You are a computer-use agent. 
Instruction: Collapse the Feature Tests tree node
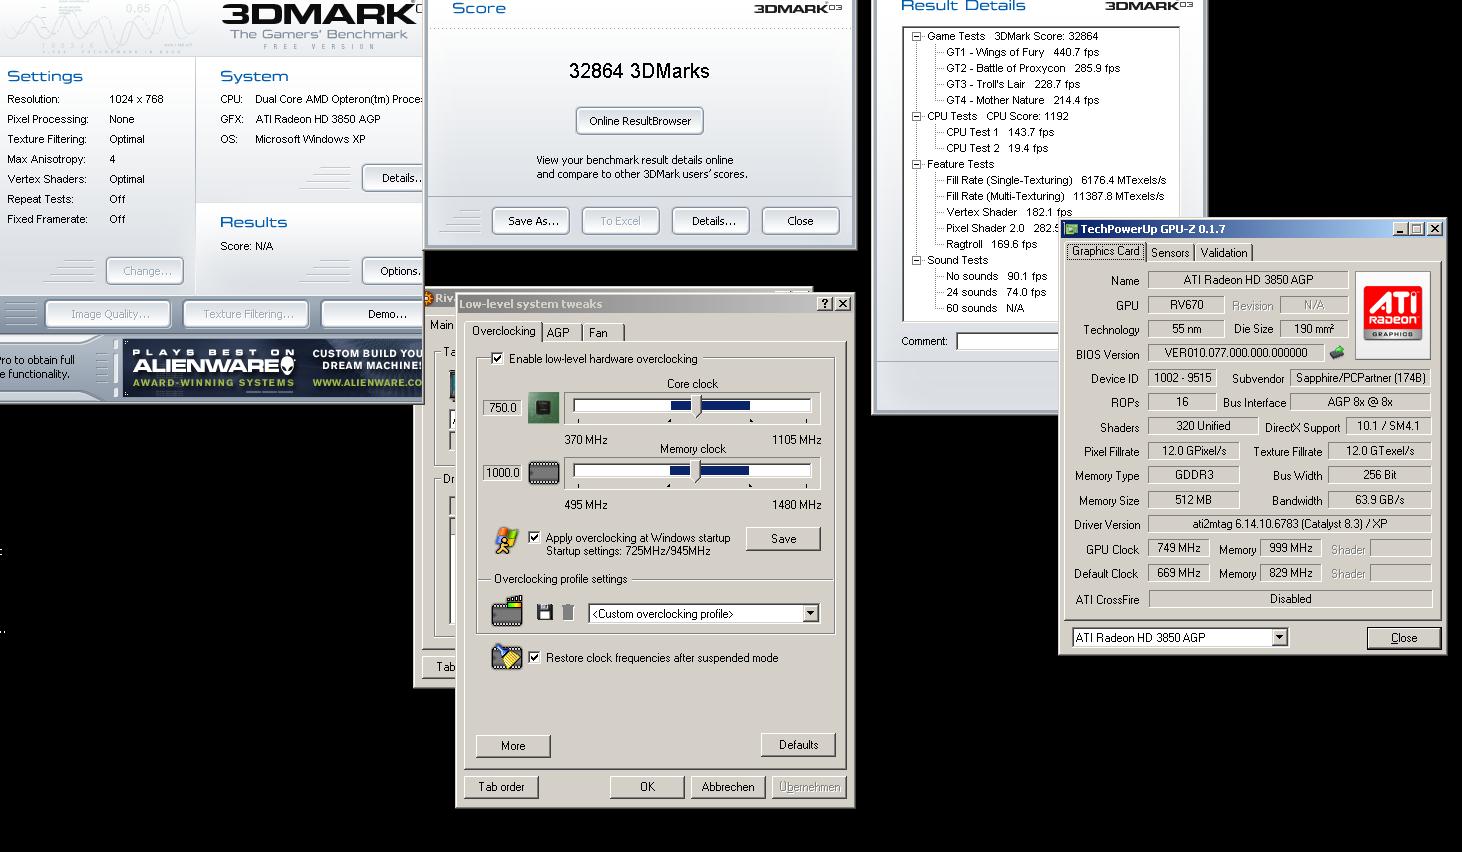point(916,164)
